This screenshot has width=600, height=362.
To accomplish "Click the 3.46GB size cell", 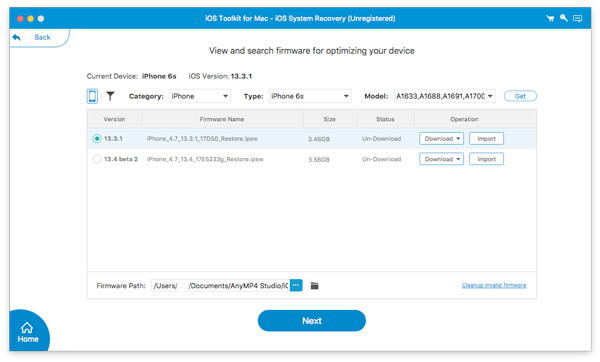I will (319, 139).
